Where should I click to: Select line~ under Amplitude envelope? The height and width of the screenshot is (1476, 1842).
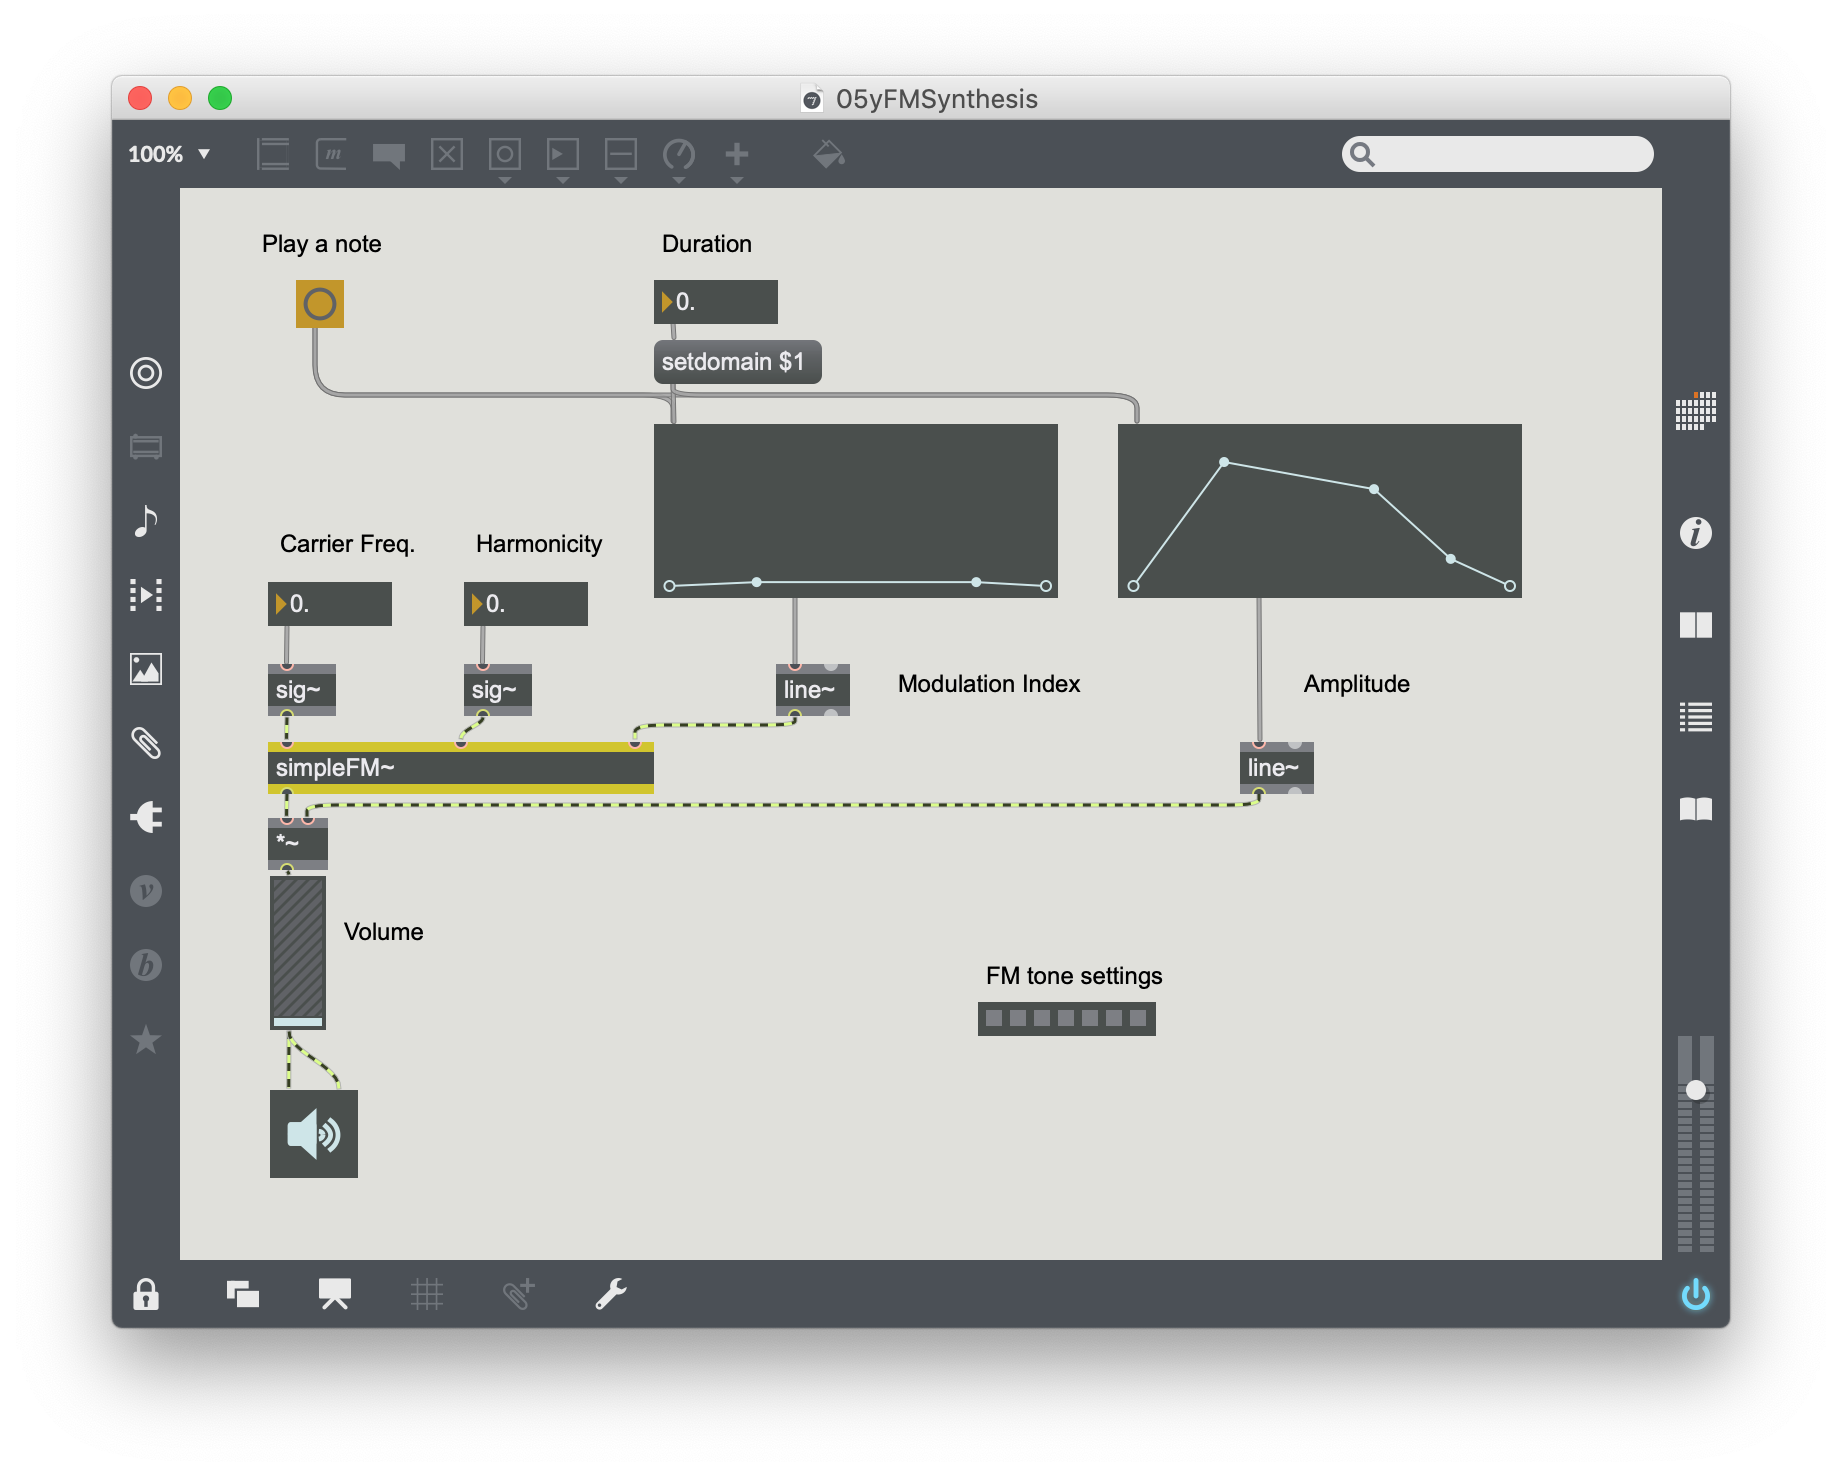click(x=1277, y=768)
